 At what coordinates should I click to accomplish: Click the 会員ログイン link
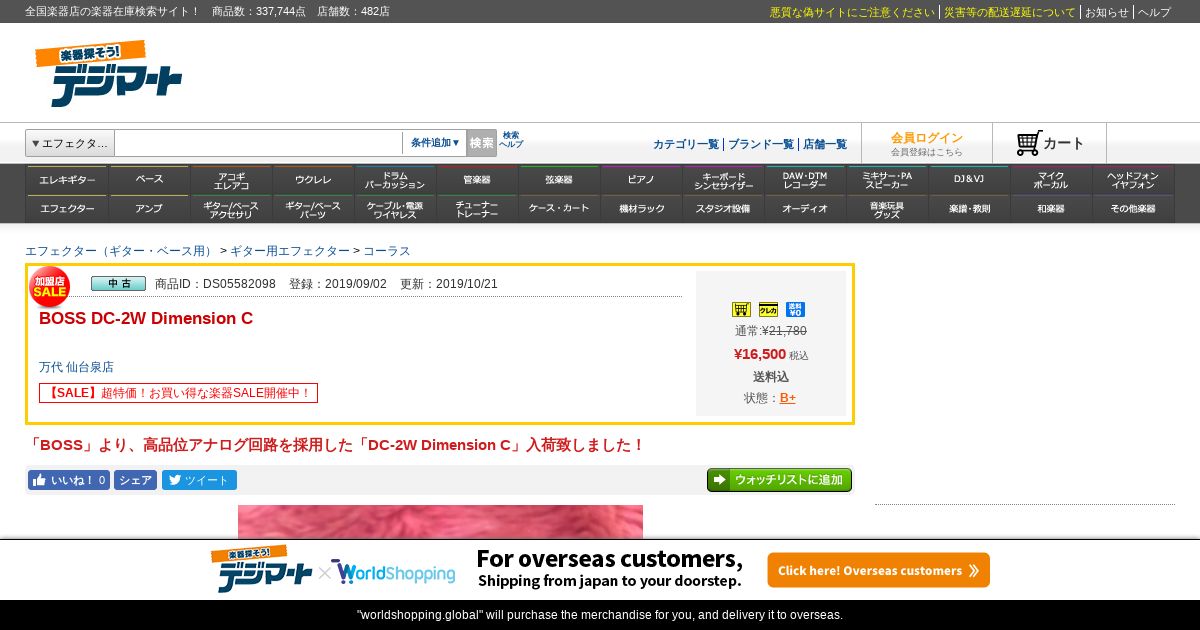927,138
